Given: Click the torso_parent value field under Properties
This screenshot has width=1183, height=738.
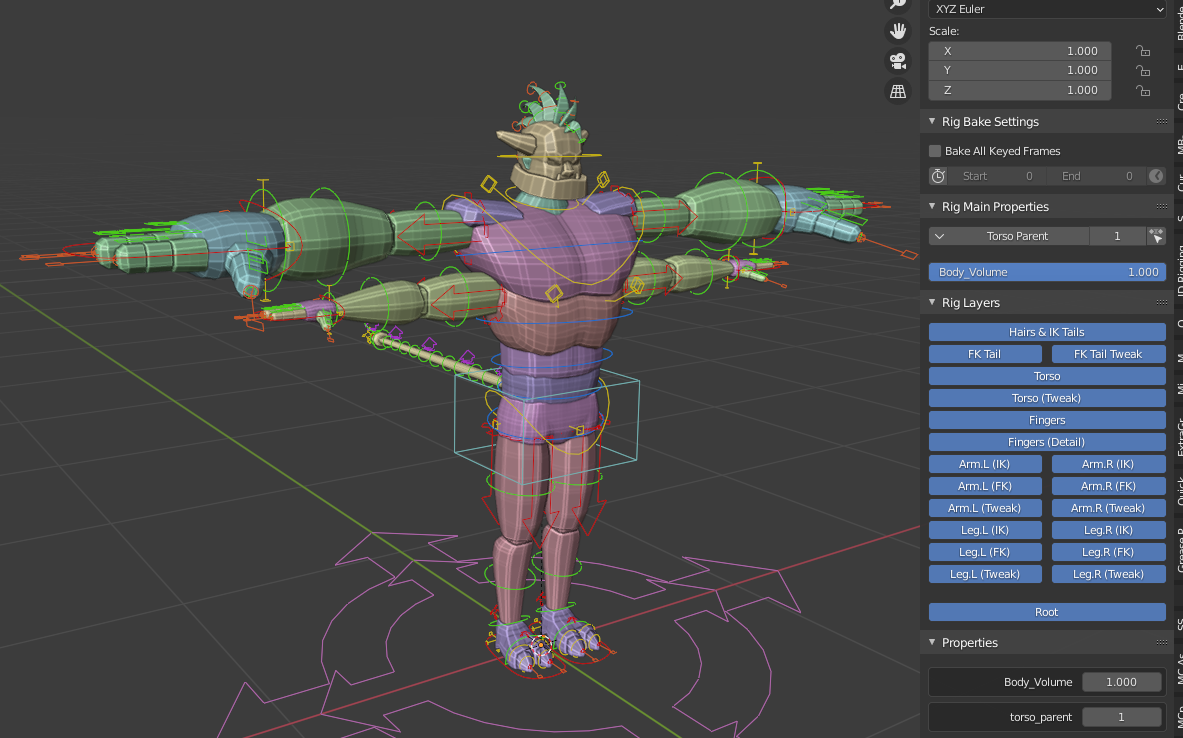Looking at the screenshot, I should point(1121,716).
